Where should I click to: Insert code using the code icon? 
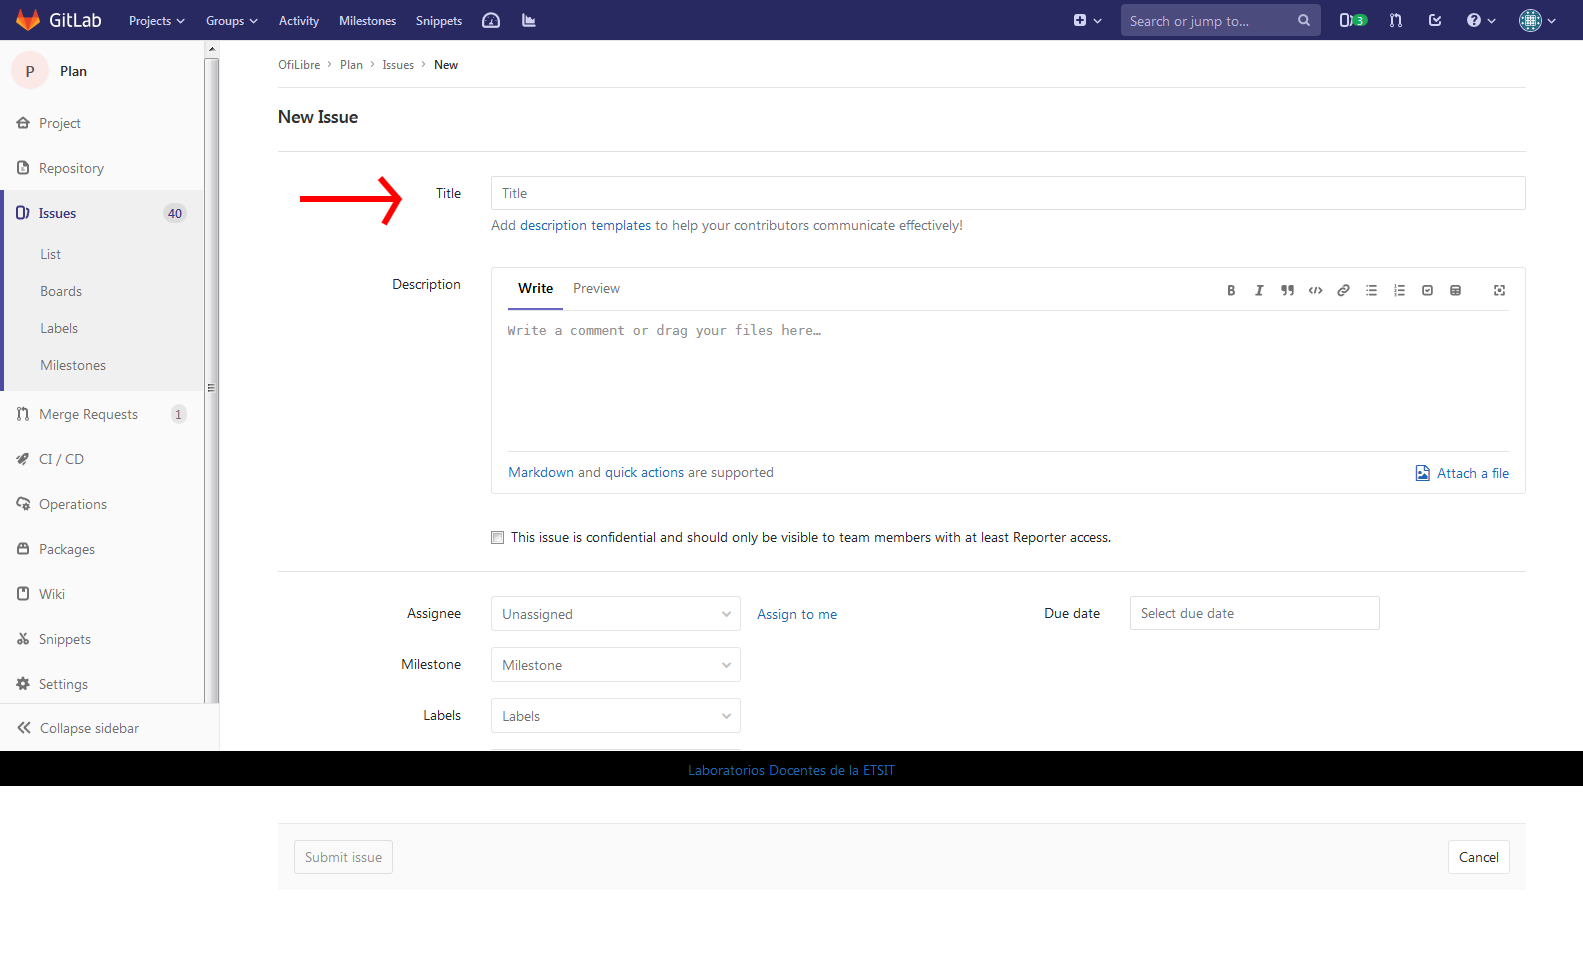1315,291
